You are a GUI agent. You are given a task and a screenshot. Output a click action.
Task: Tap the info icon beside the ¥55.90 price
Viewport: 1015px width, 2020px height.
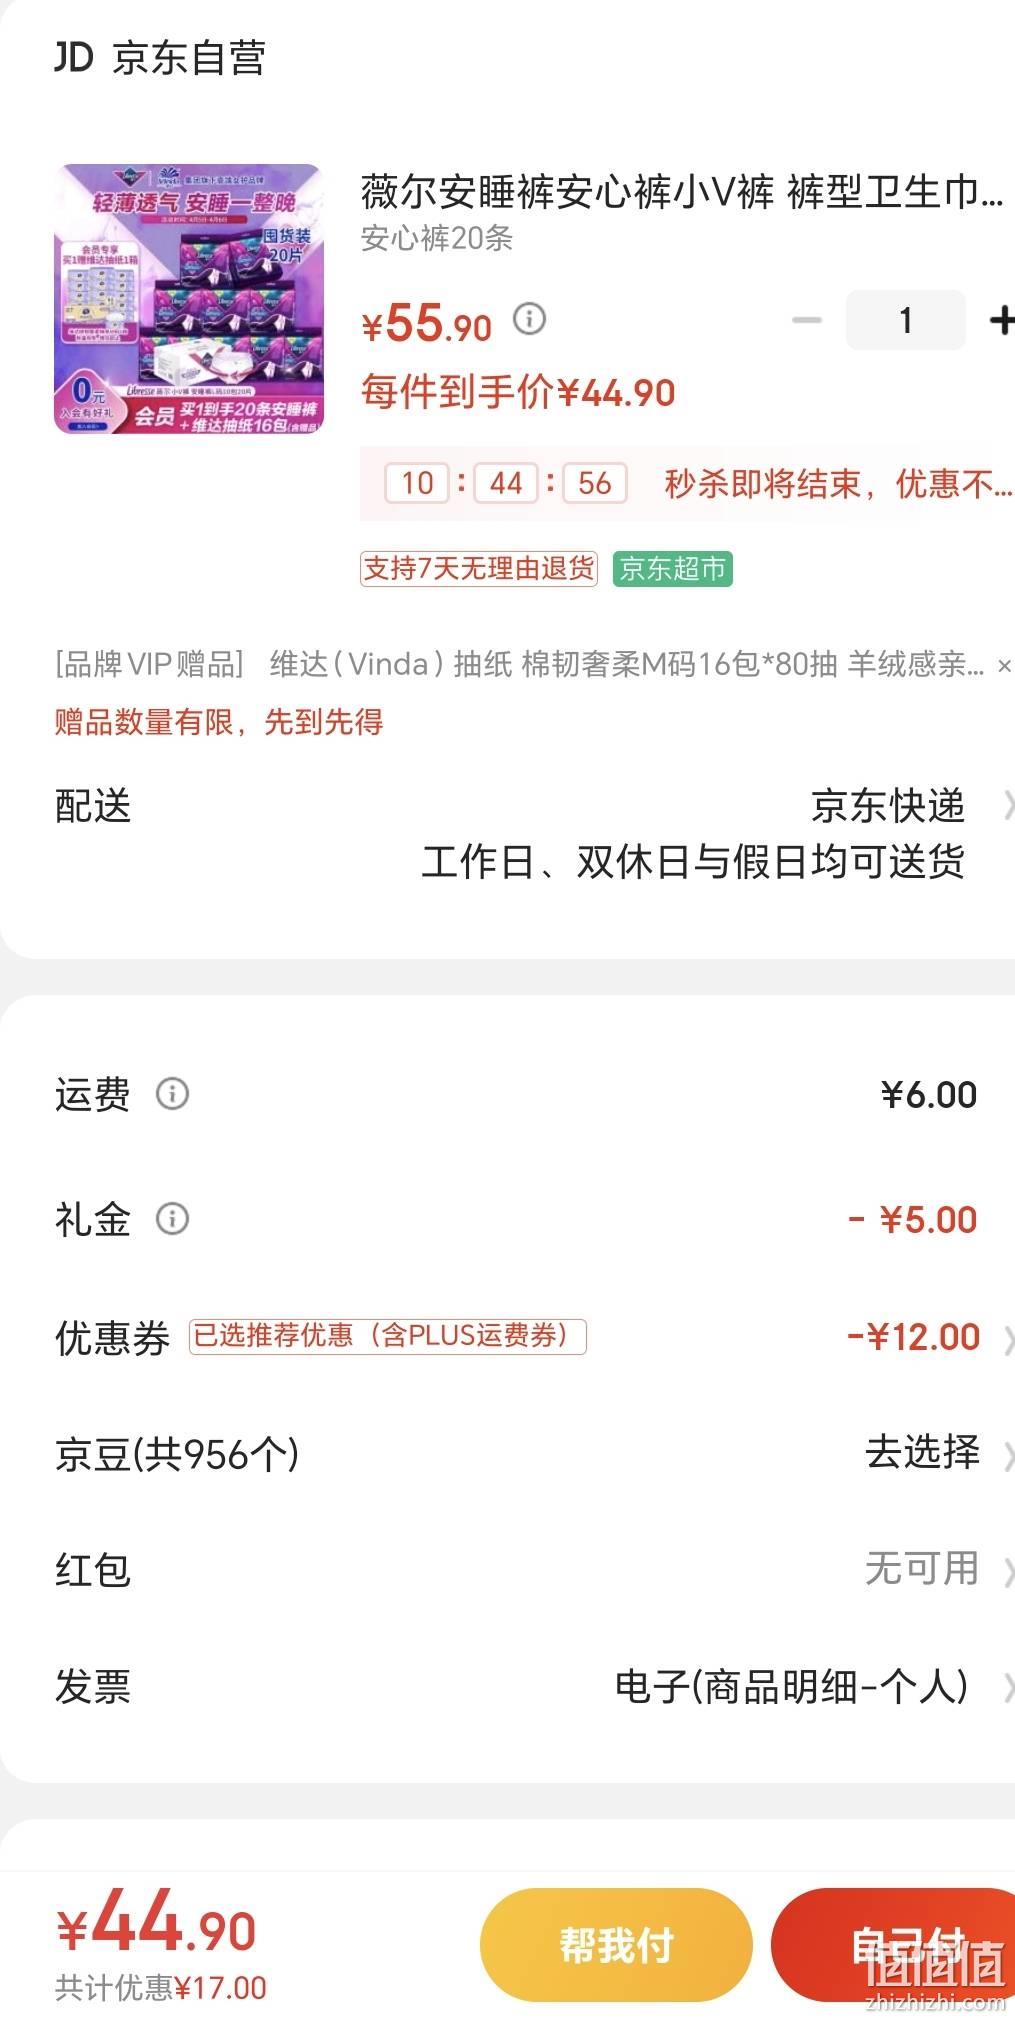(x=529, y=319)
